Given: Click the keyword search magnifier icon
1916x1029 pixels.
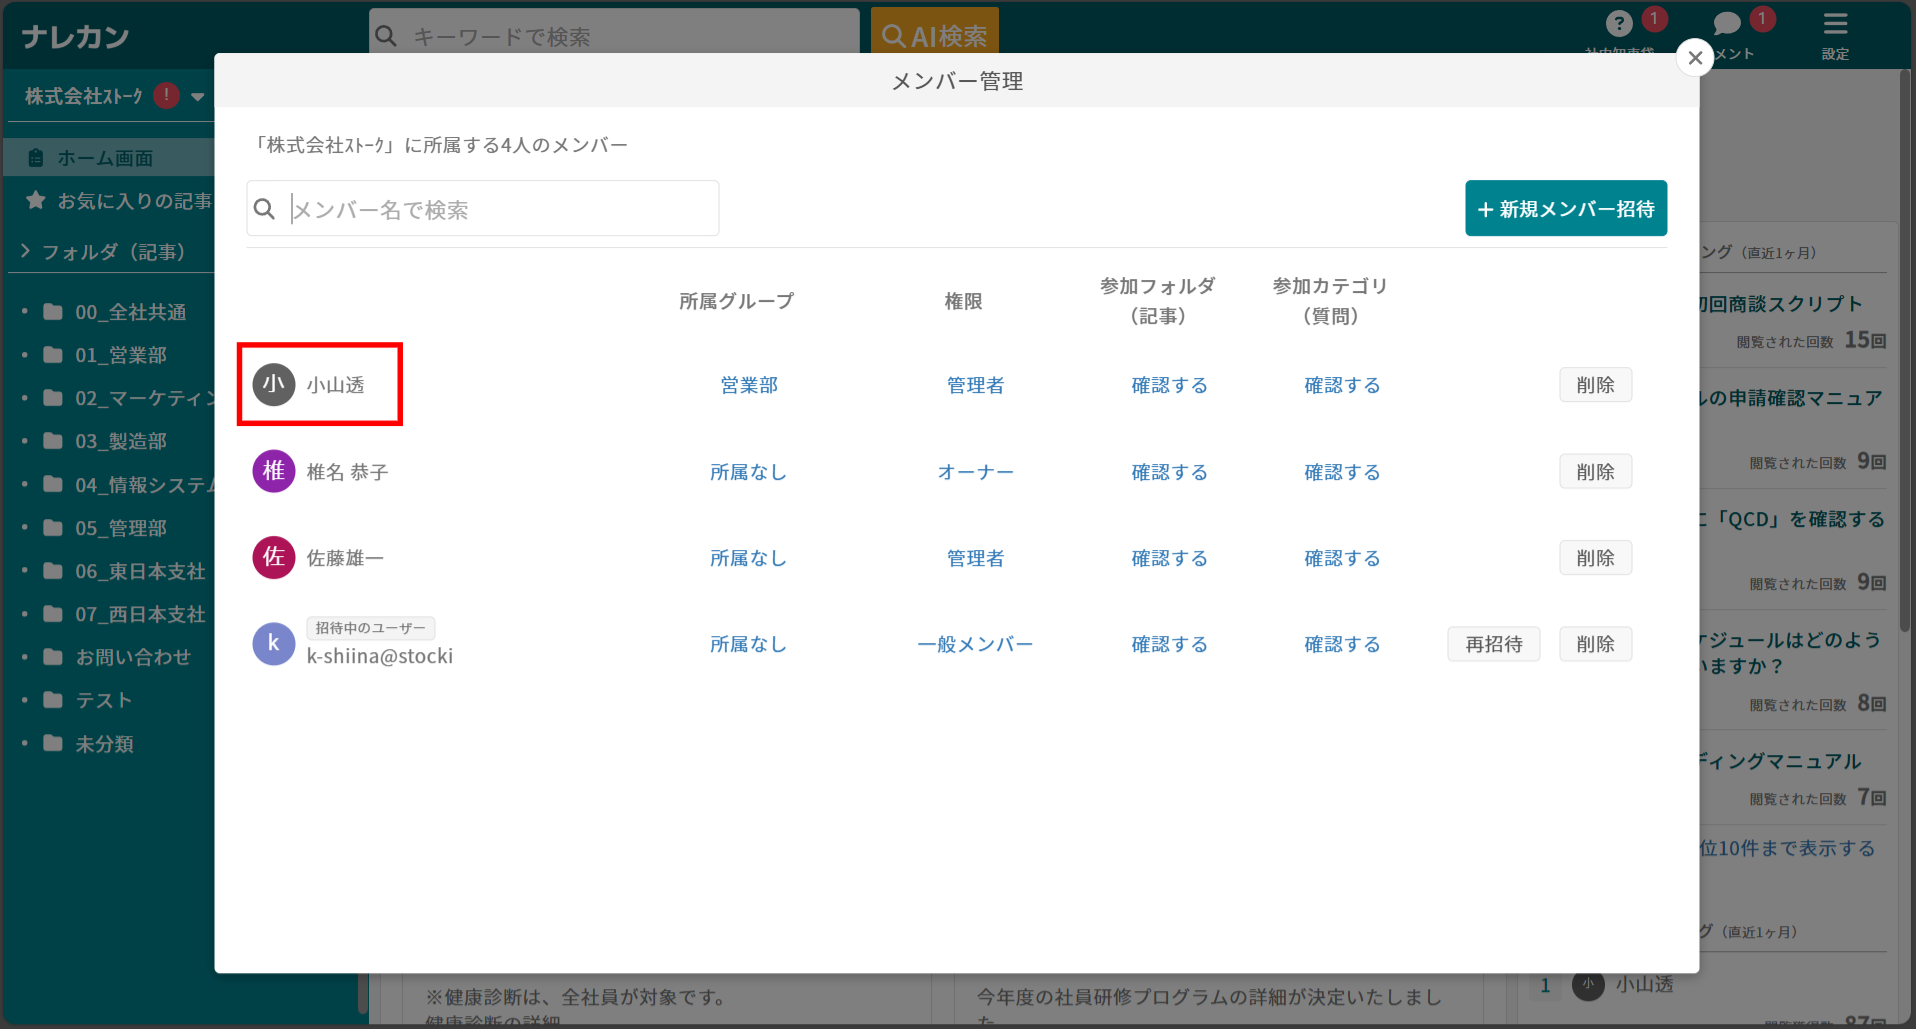Looking at the screenshot, I should pyautogui.click(x=387, y=33).
